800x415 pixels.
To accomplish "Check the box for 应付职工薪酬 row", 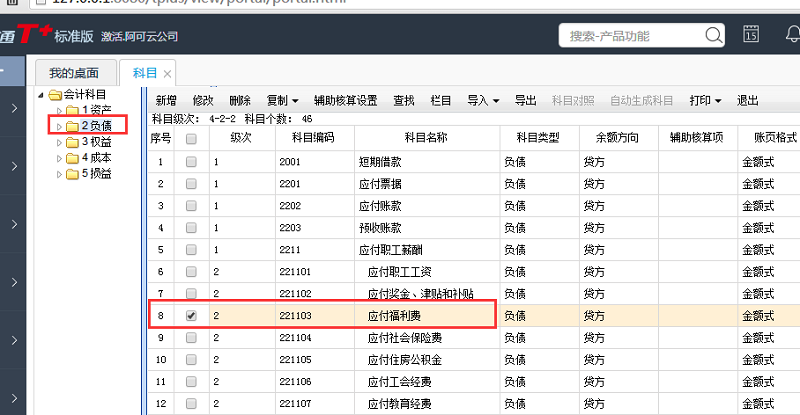I will [191, 250].
